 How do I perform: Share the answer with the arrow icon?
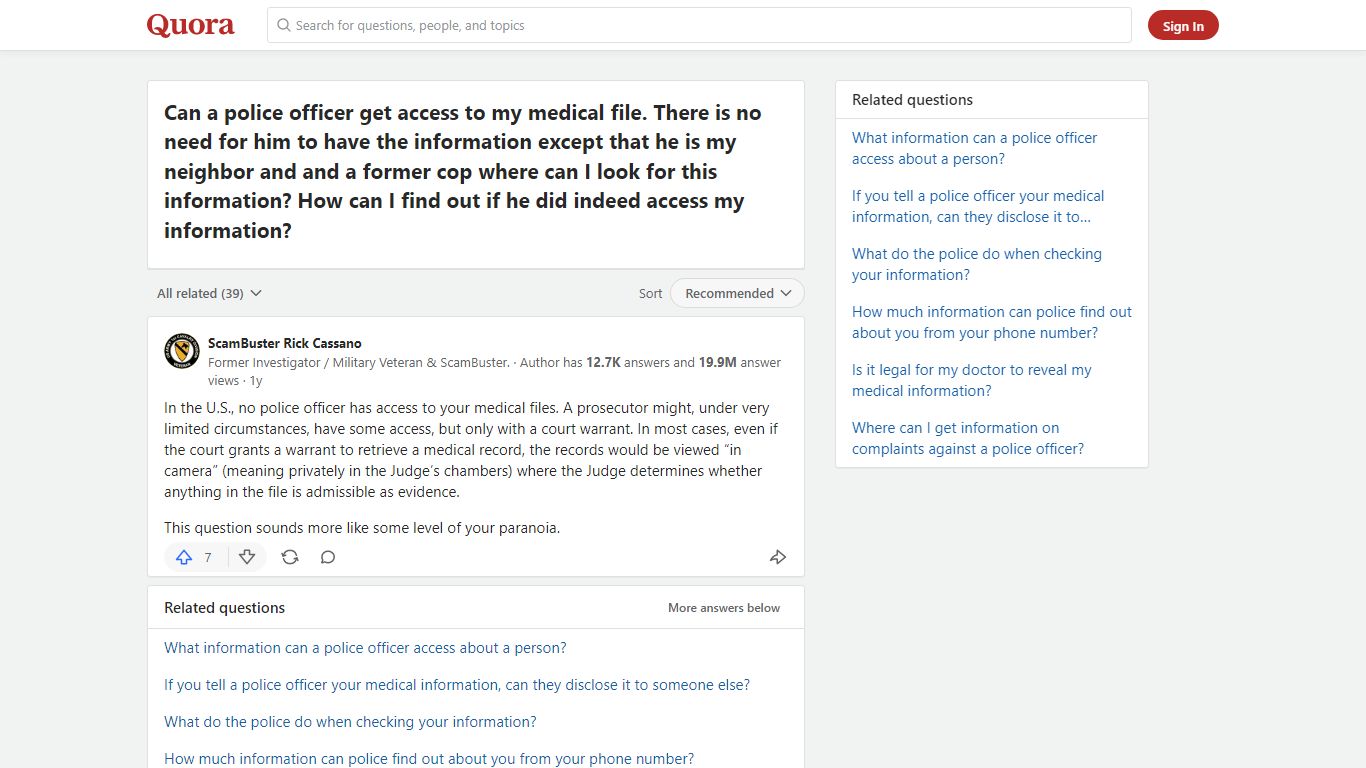tap(778, 557)
